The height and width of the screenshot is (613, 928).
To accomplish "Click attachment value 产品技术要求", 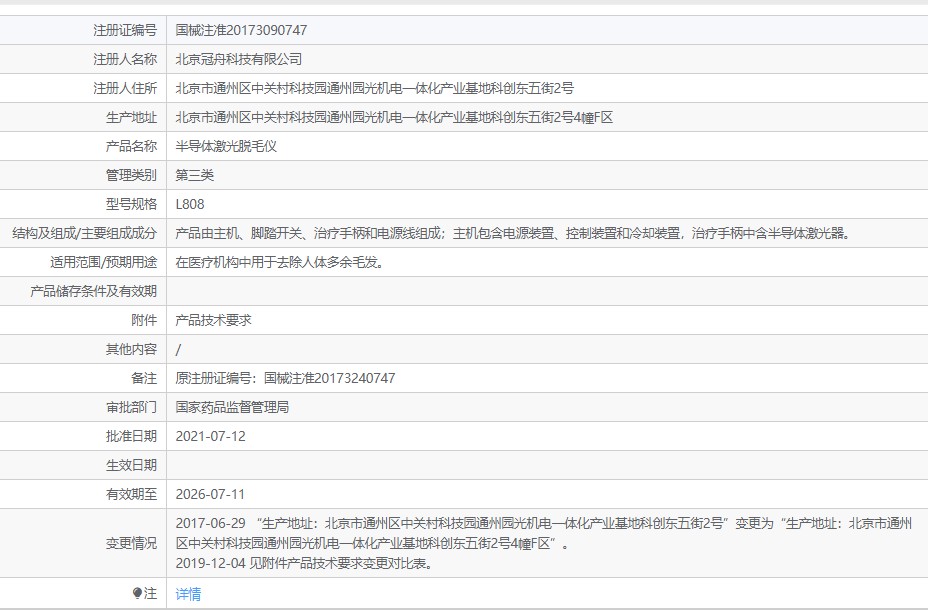I will pos(214,320).
